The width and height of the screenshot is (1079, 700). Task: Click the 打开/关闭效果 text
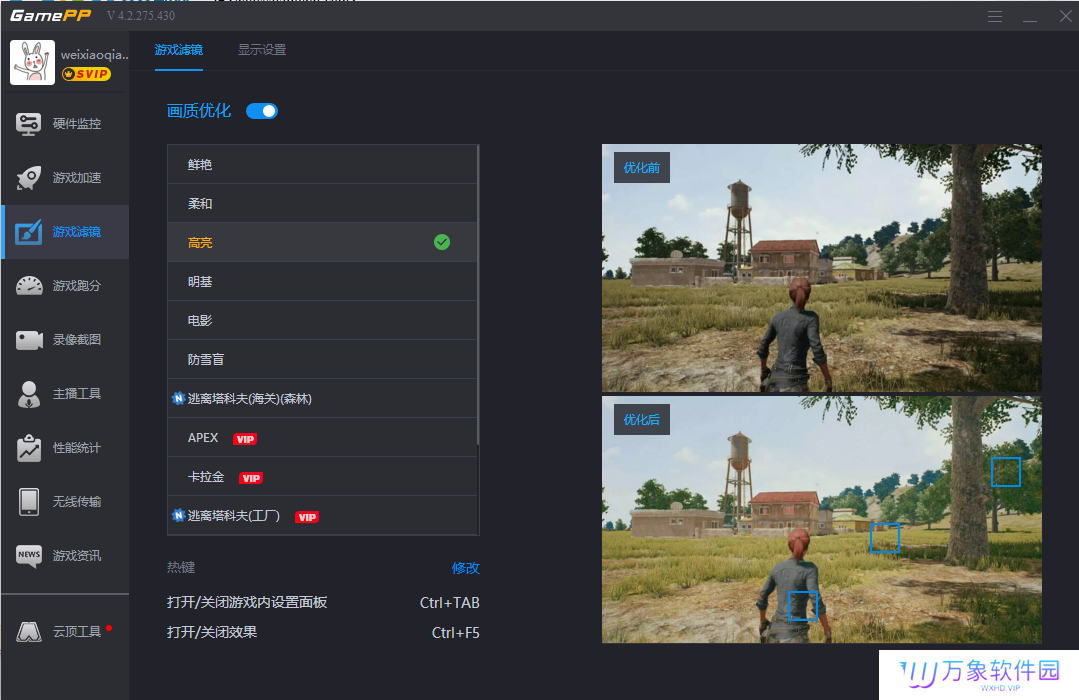pos(212,632)
